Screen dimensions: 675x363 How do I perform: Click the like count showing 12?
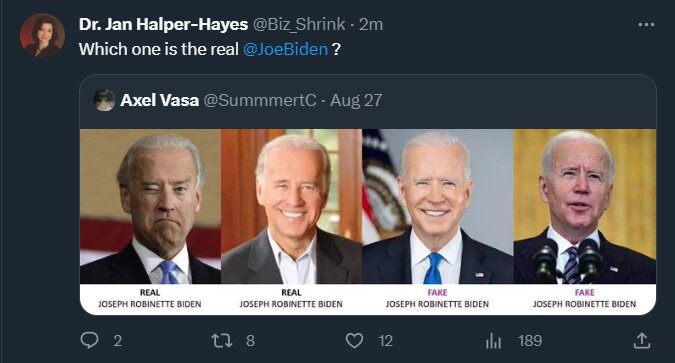[386, 341]
